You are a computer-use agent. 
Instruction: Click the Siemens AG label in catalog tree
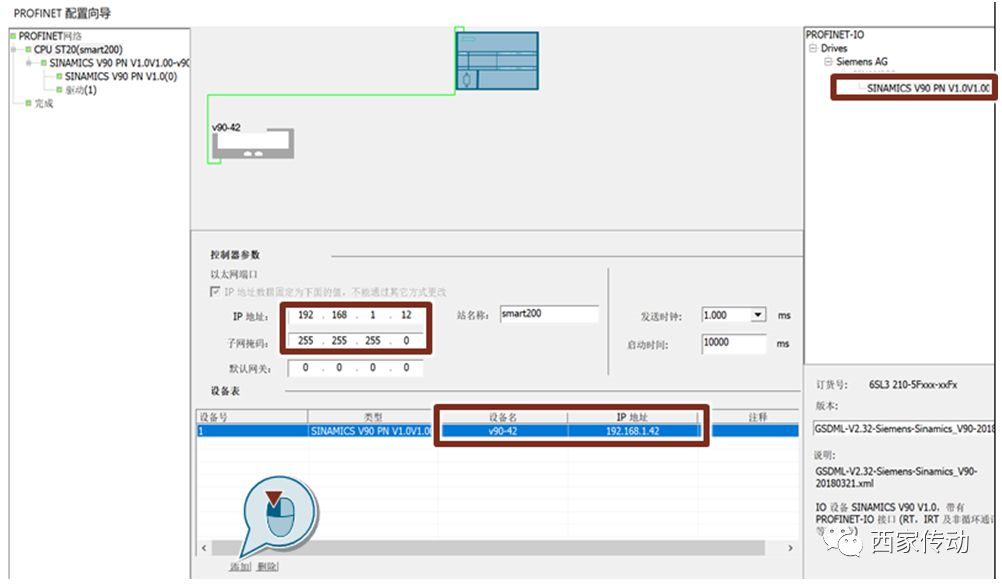pyautogui.click(x=861, y=62)
